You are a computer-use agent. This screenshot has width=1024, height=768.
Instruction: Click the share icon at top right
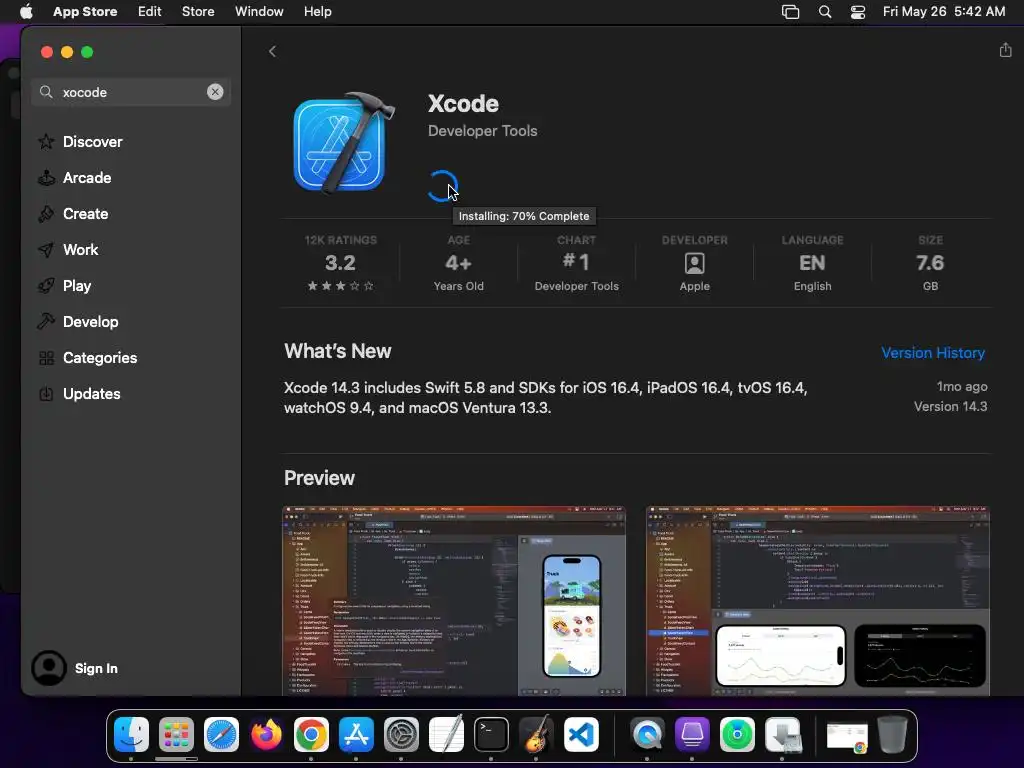[1005, 50]
